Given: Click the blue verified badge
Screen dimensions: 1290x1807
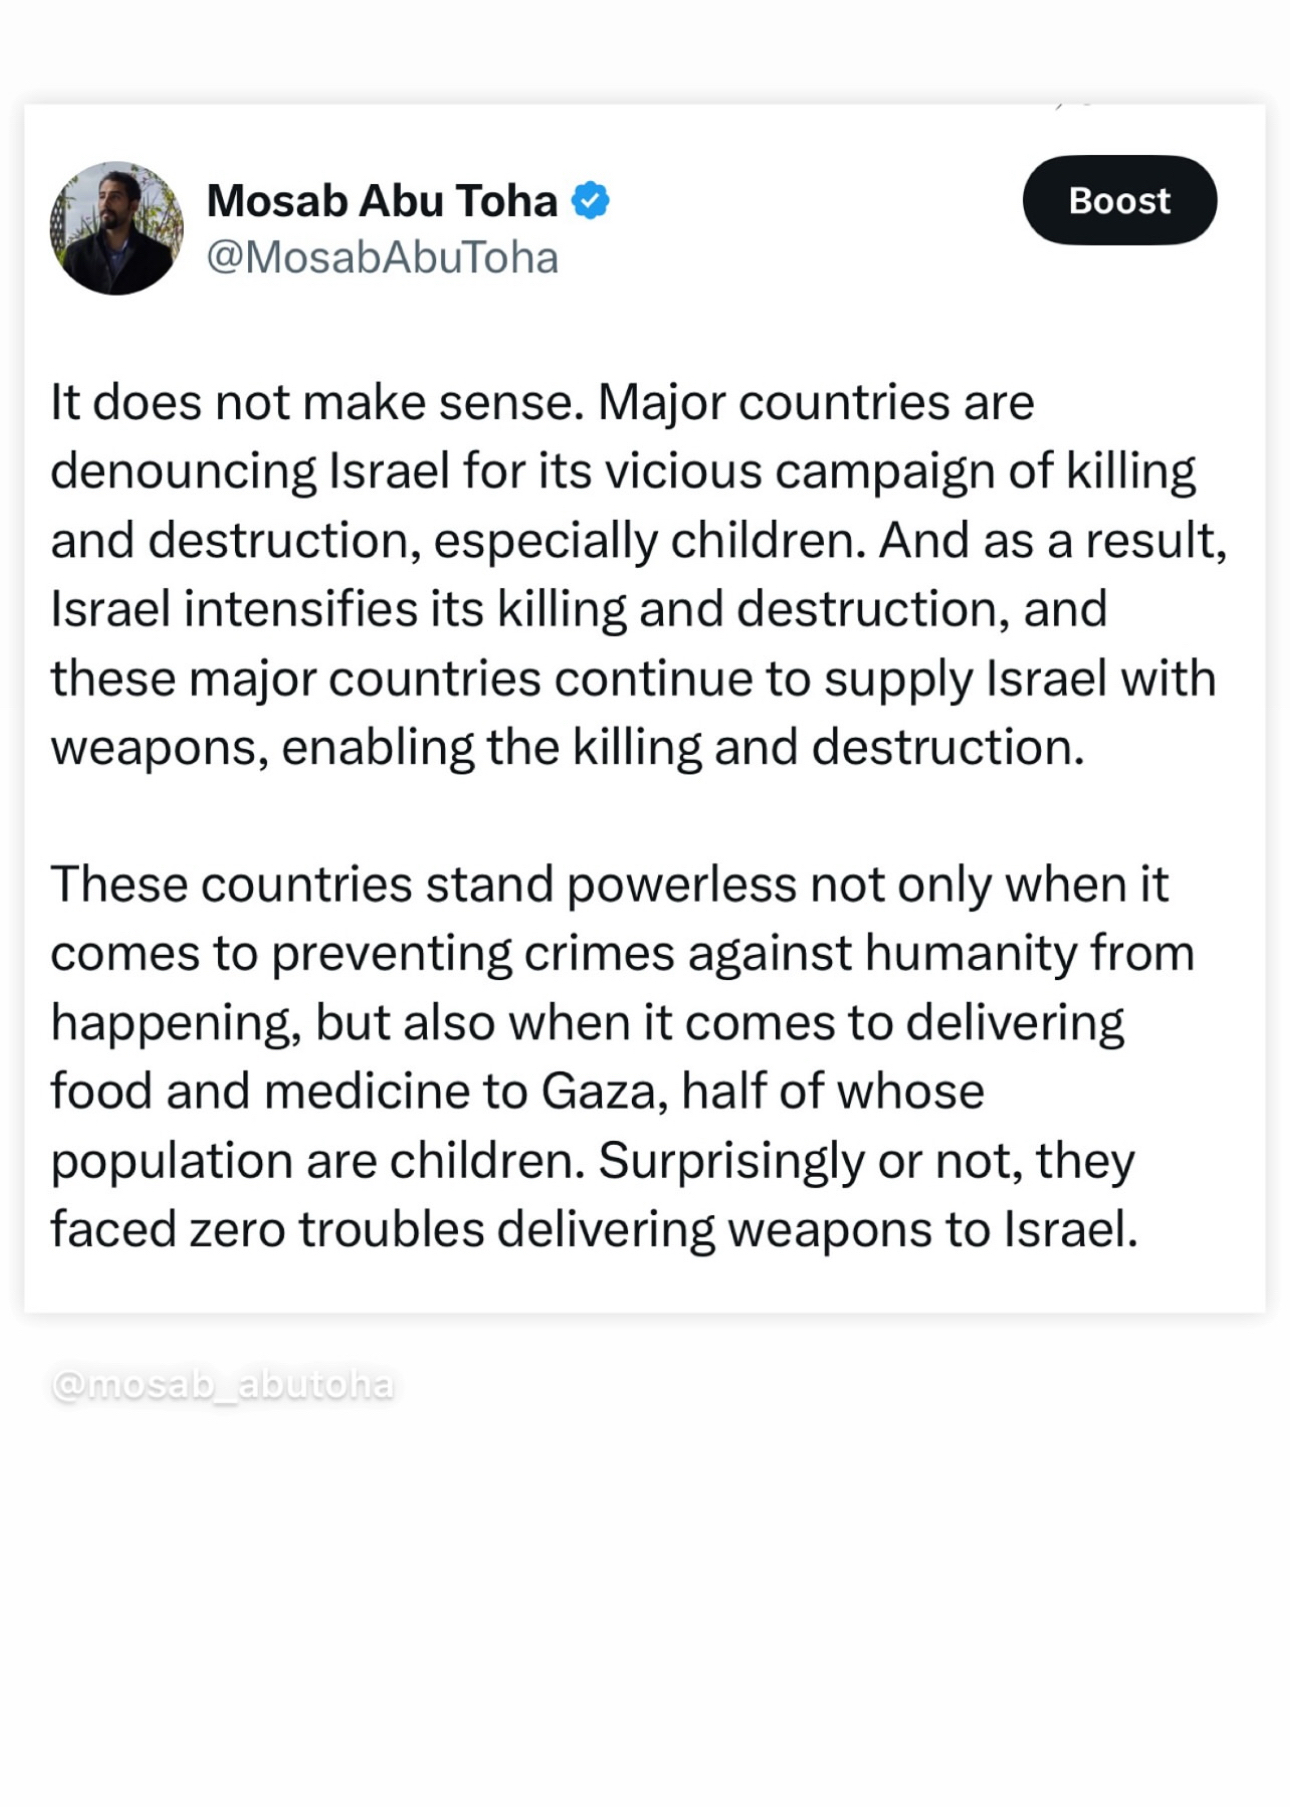Looking at the screenshot, I should (x=590, y=201).
